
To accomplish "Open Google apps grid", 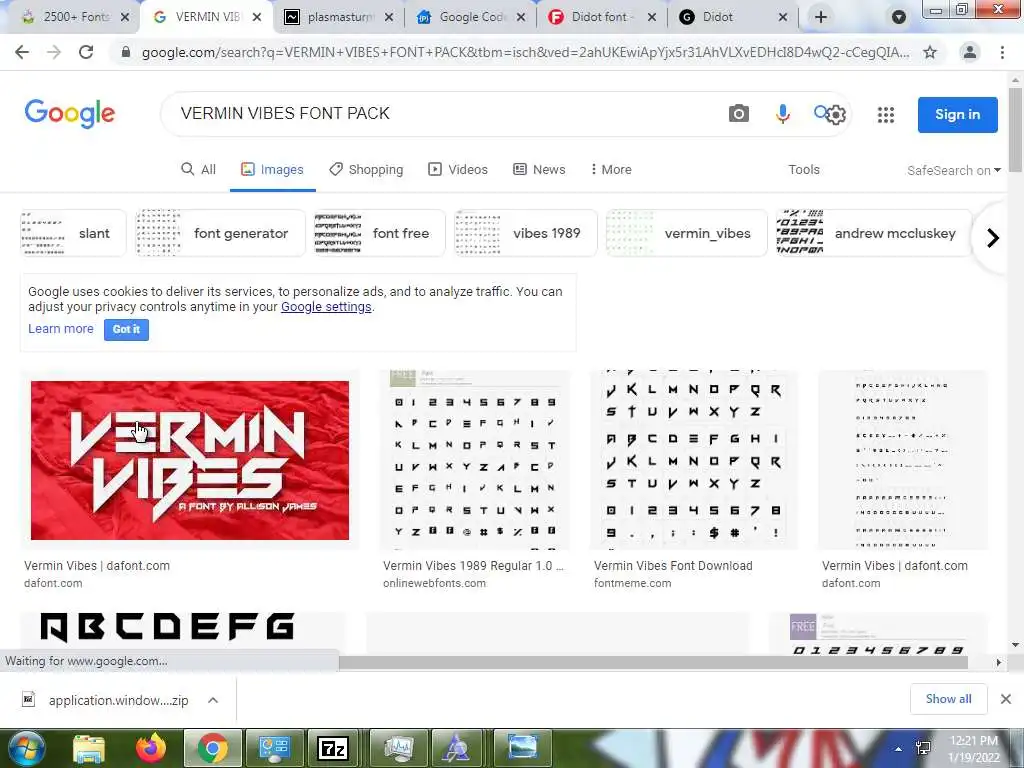I will 886,115.
